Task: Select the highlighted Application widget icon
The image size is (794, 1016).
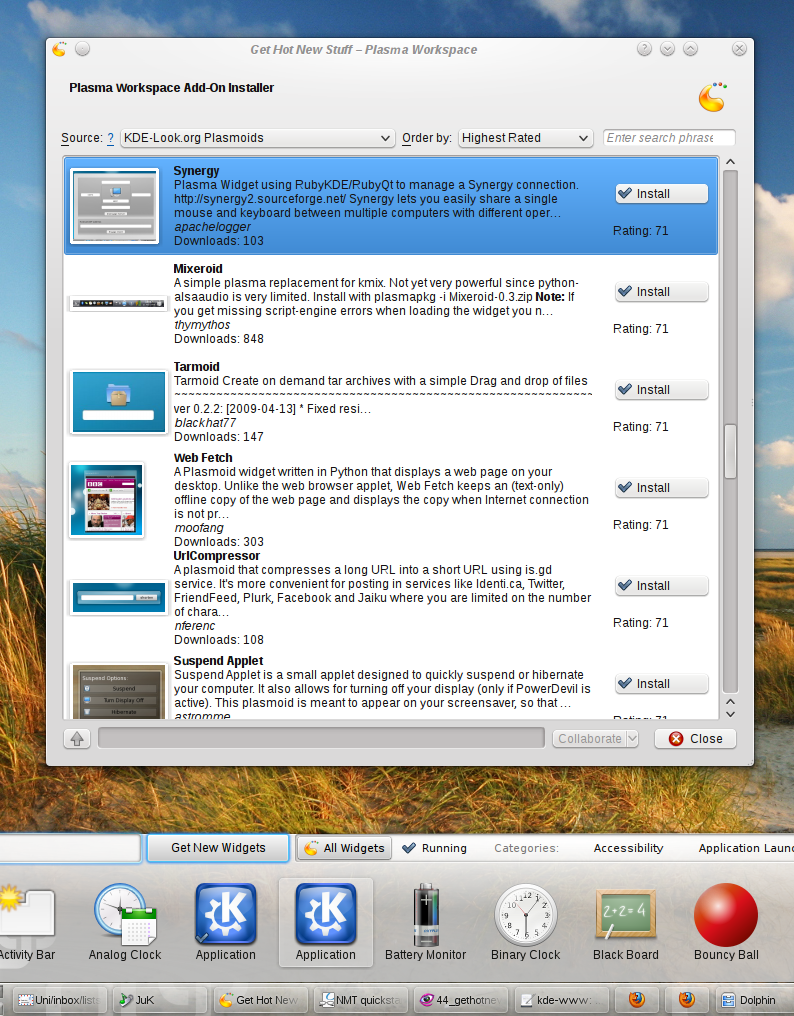Action: tap(326, 914)
